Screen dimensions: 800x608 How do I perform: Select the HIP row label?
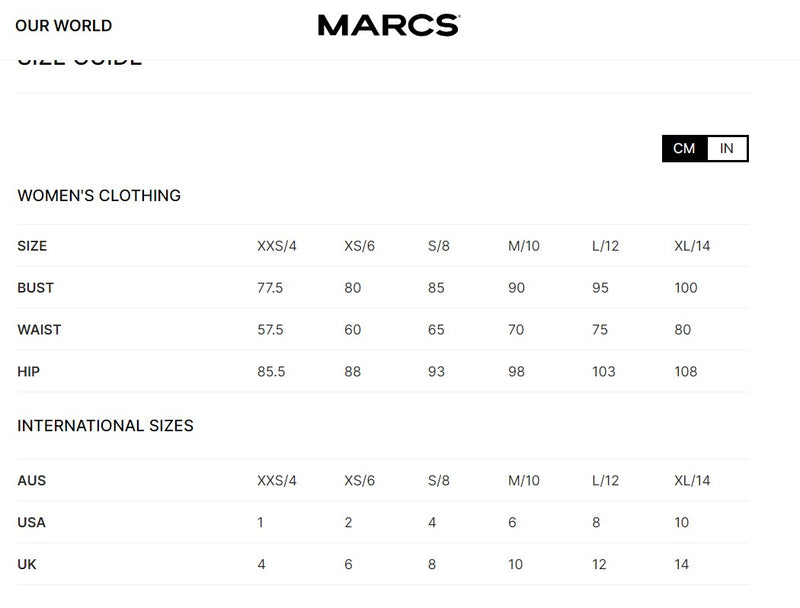pos(29,372)
